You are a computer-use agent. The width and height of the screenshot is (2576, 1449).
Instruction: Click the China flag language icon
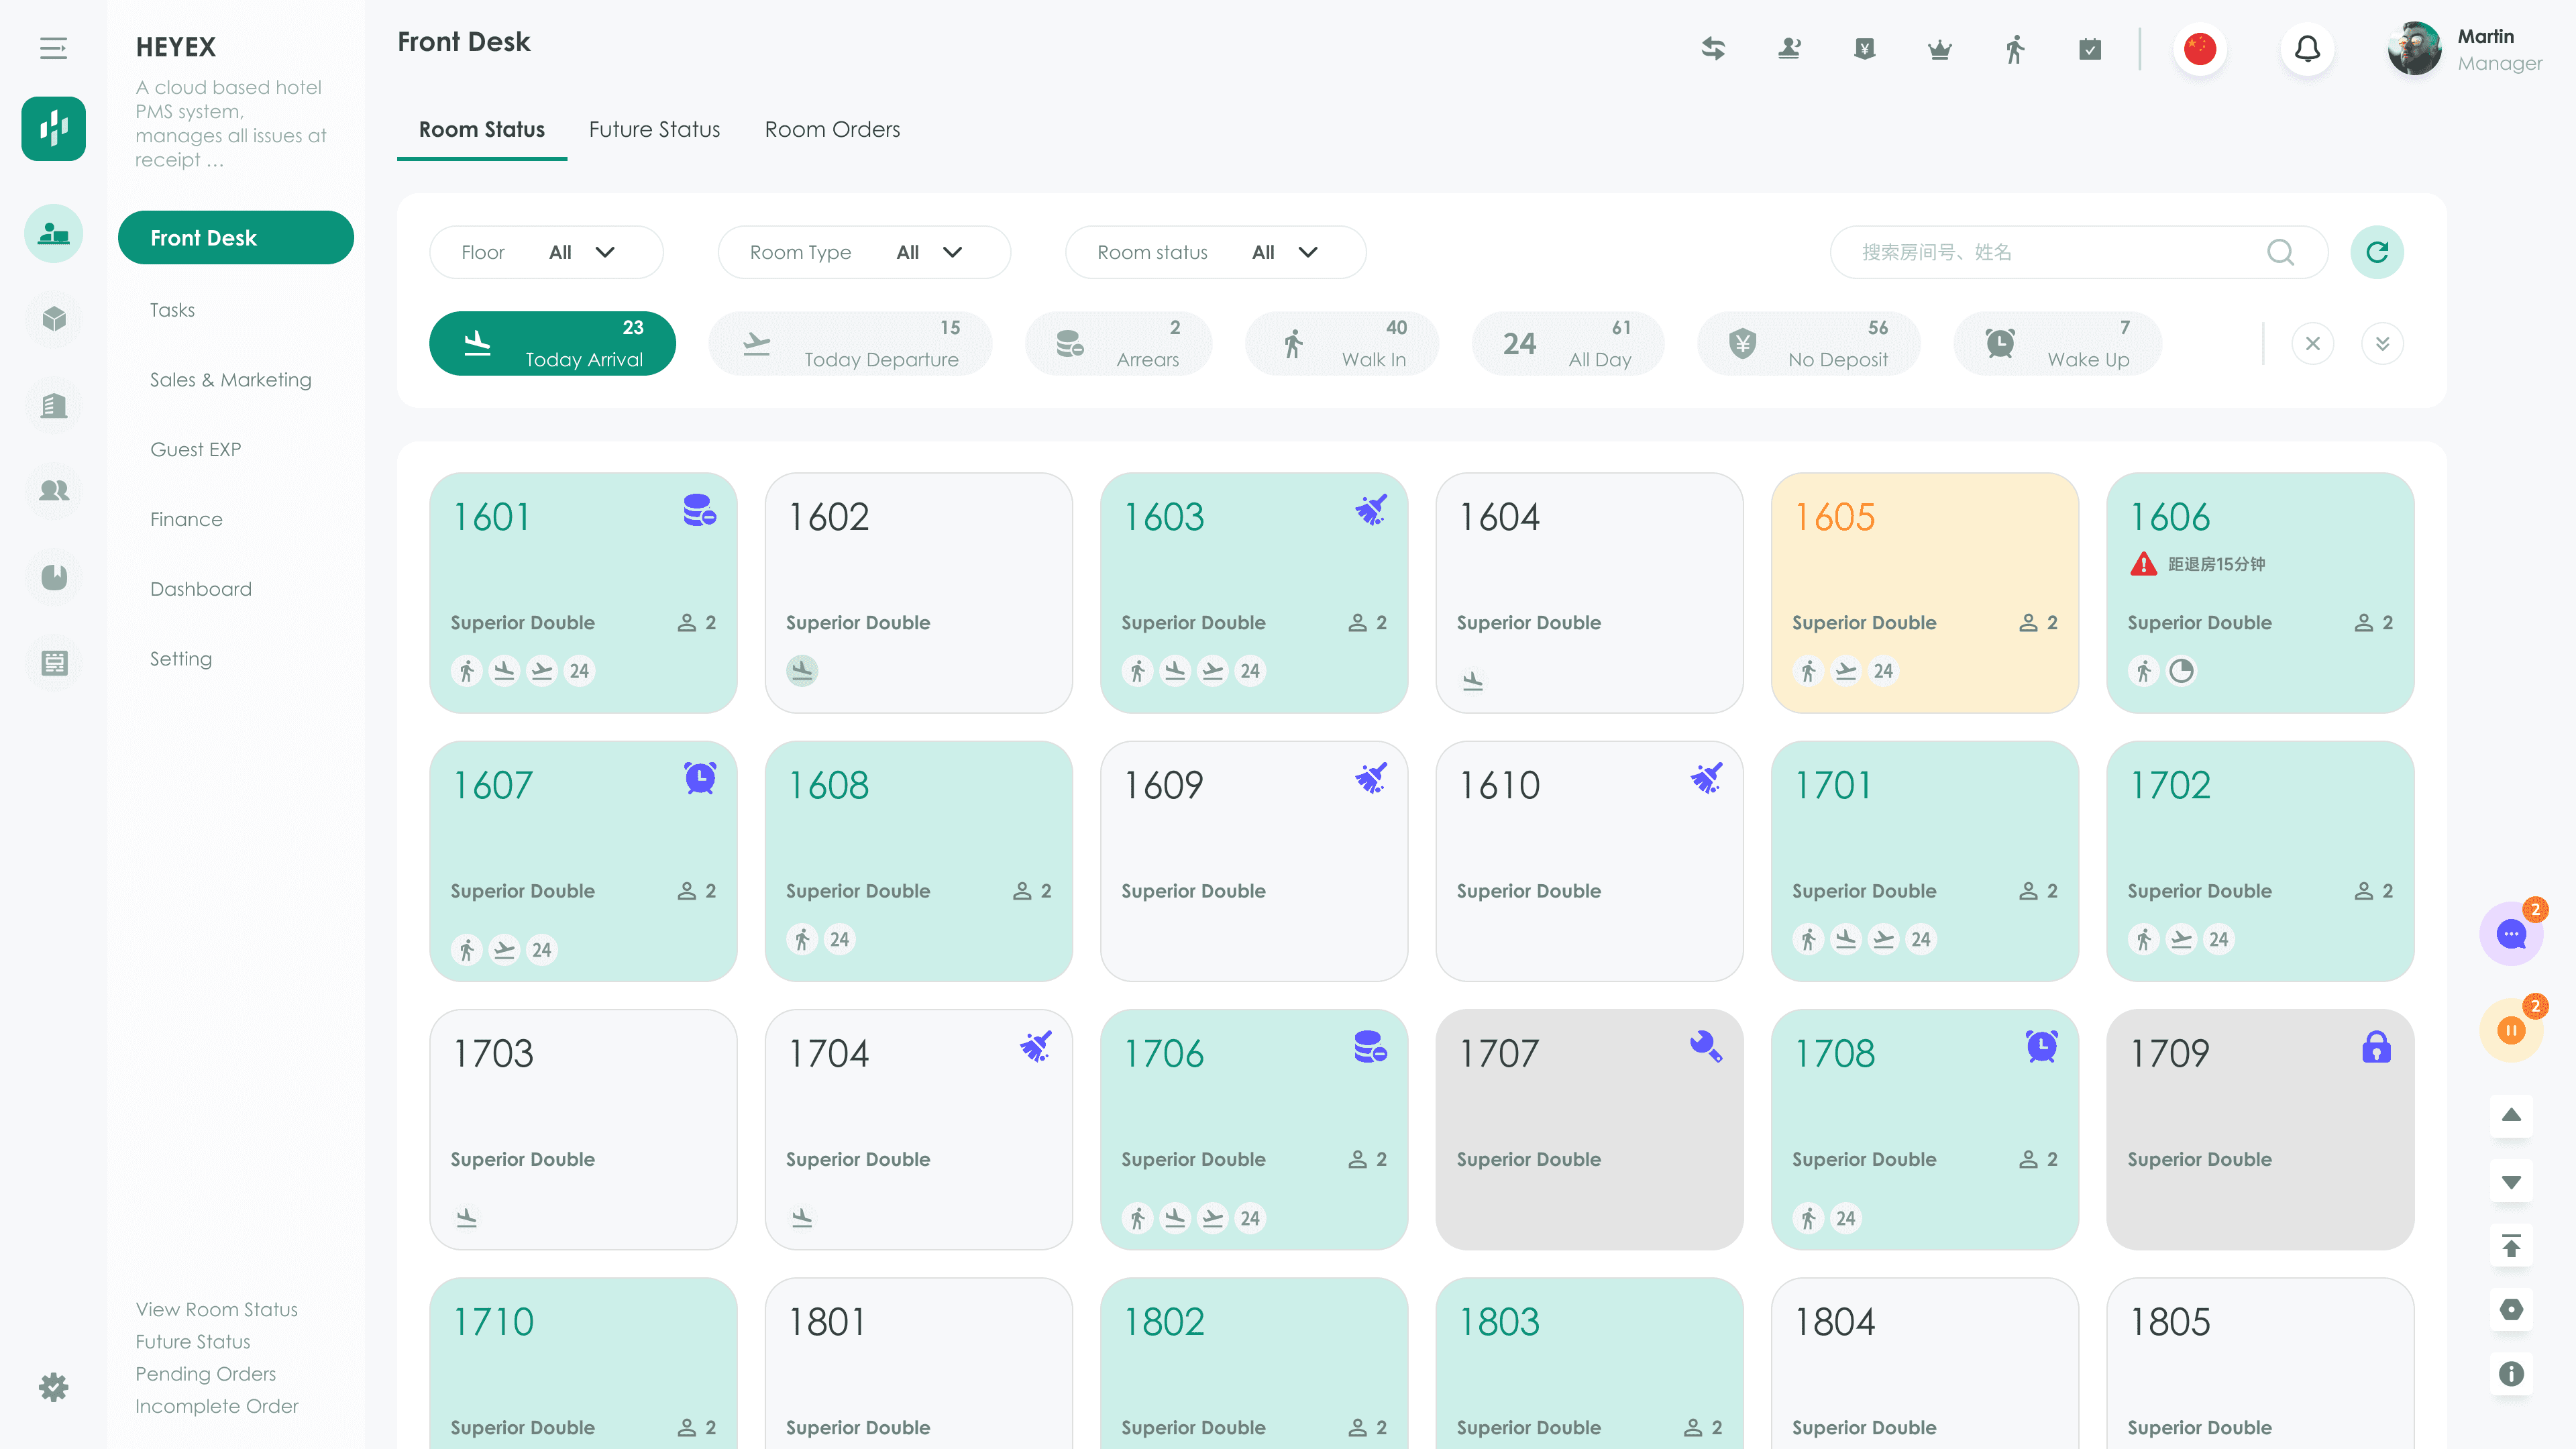(2199, 49)
